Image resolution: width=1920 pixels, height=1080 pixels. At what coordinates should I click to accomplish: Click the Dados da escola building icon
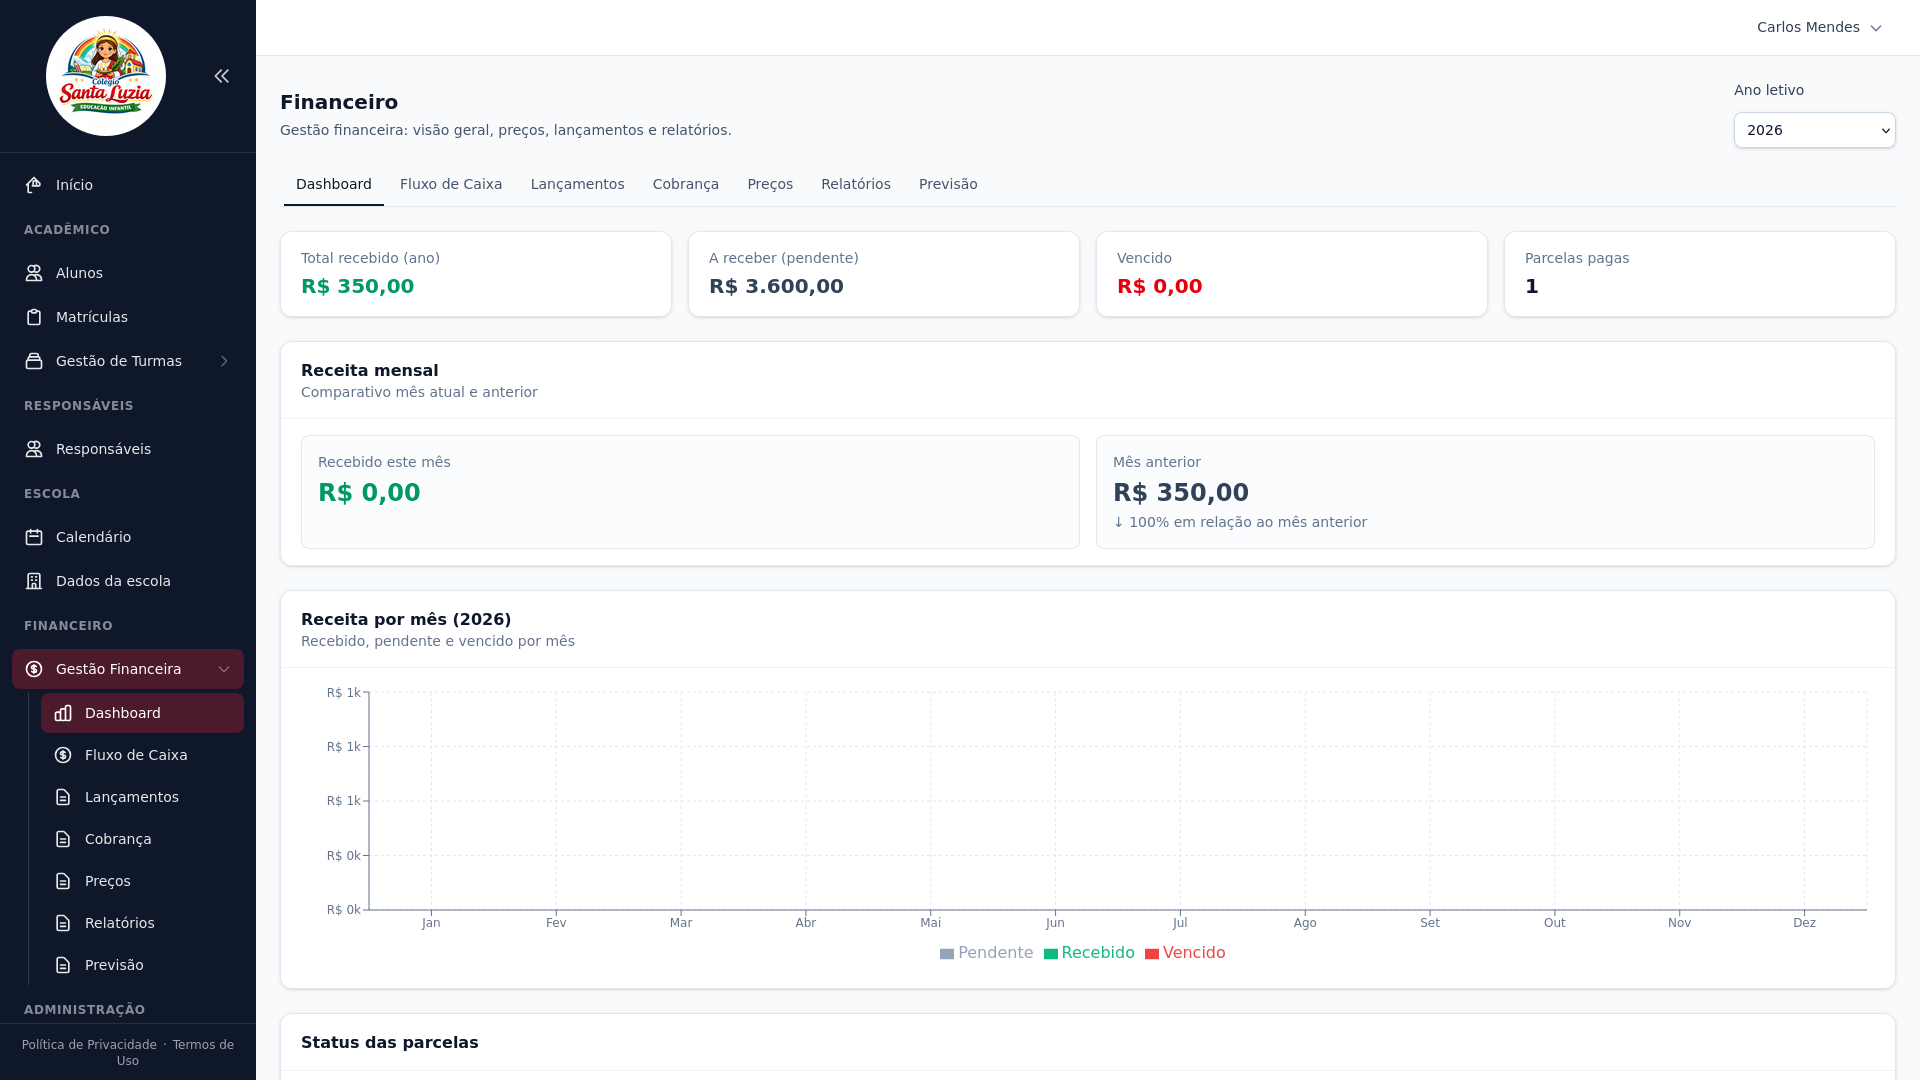(x=34, y=581)
